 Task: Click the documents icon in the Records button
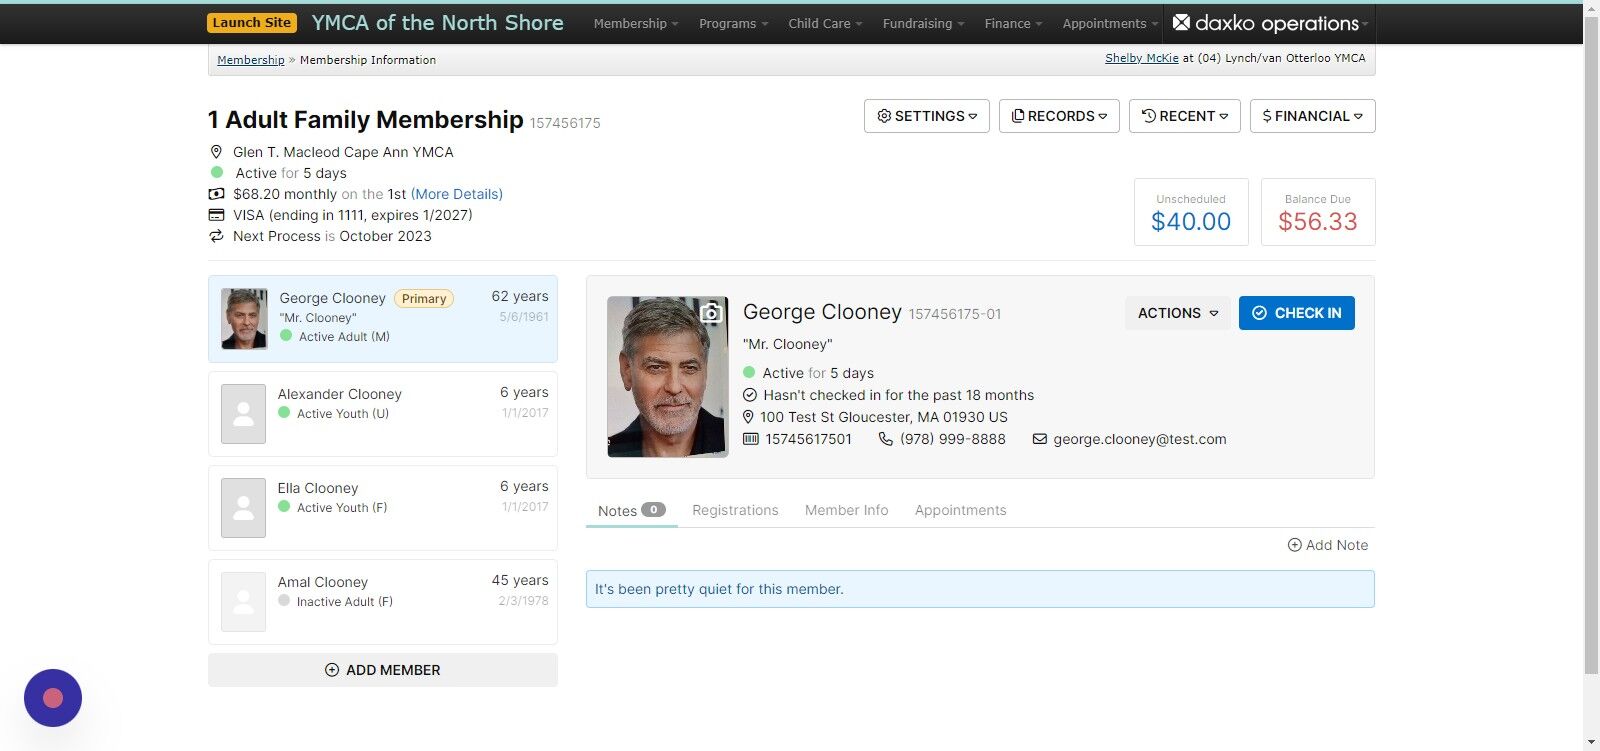pyautogui.click(x=1018, y=116)
